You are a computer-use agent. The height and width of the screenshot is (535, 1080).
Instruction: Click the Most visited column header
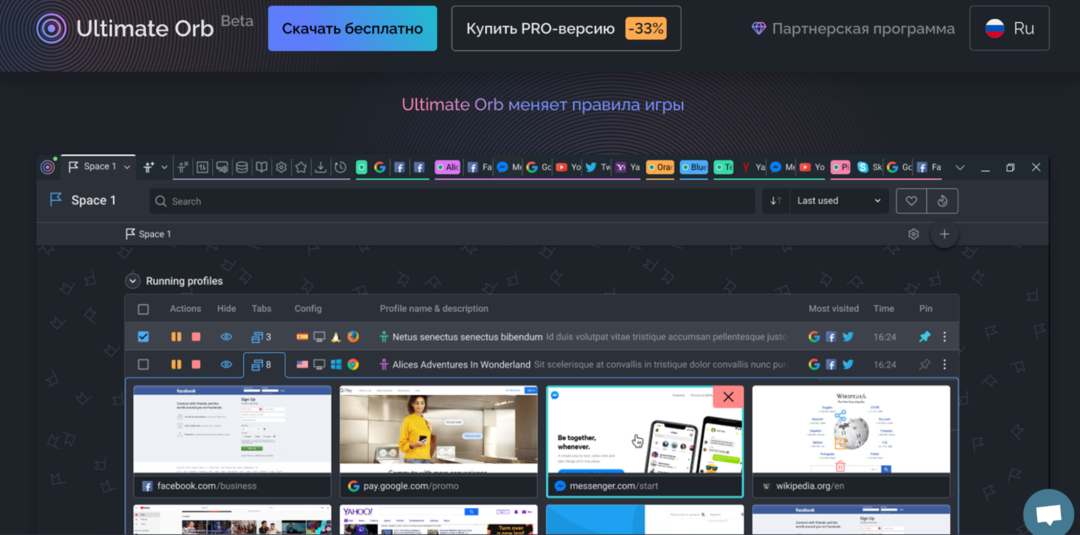pos(833,309)
